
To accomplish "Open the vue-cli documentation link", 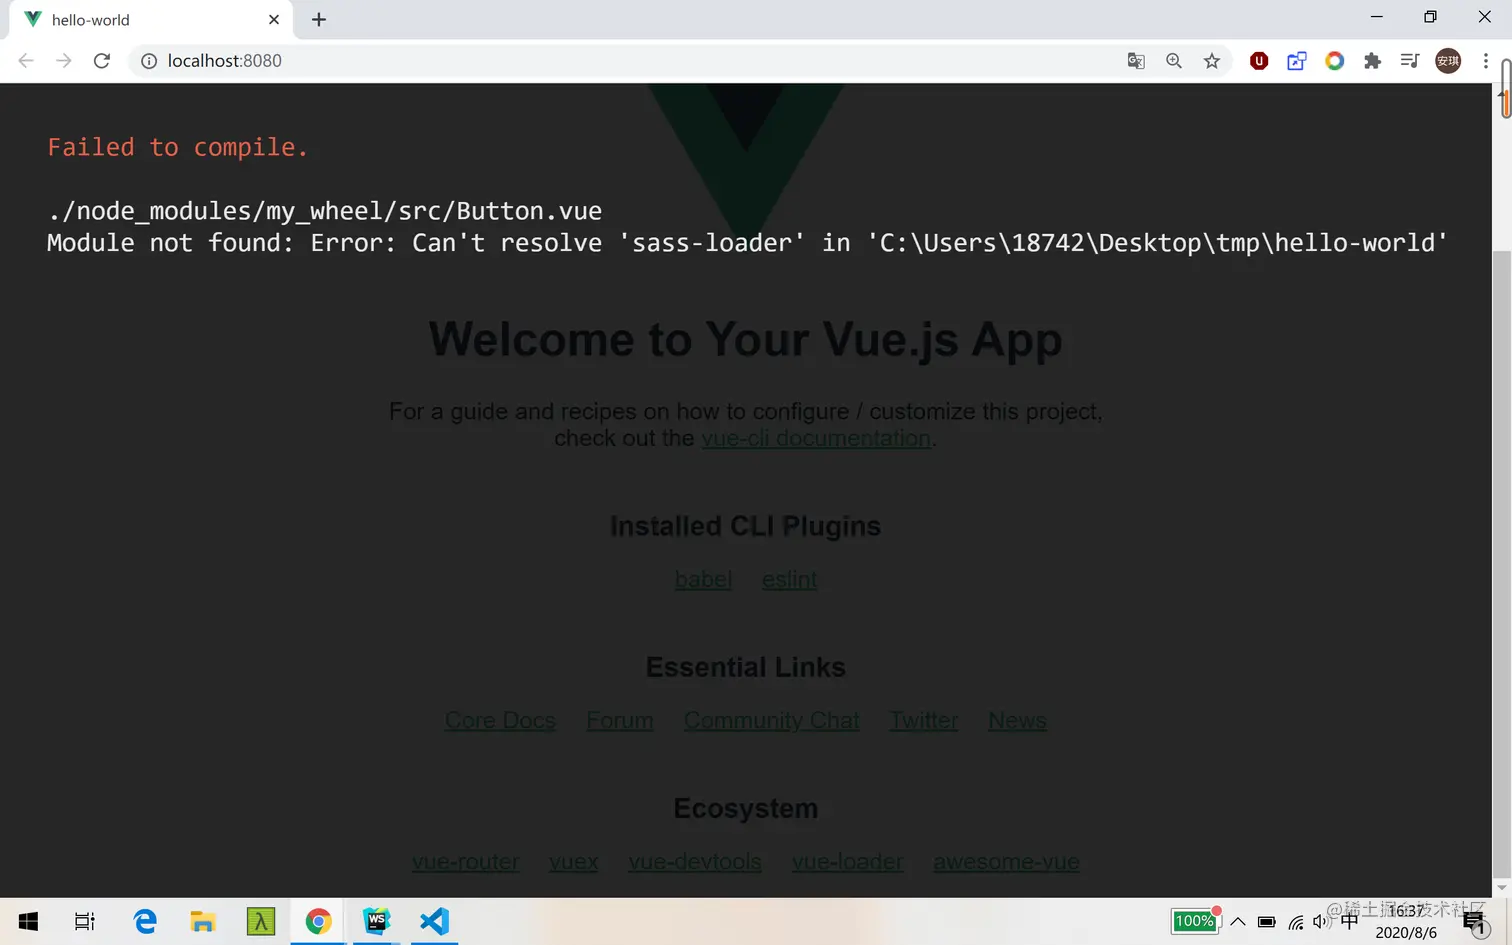I will [816, 438].
